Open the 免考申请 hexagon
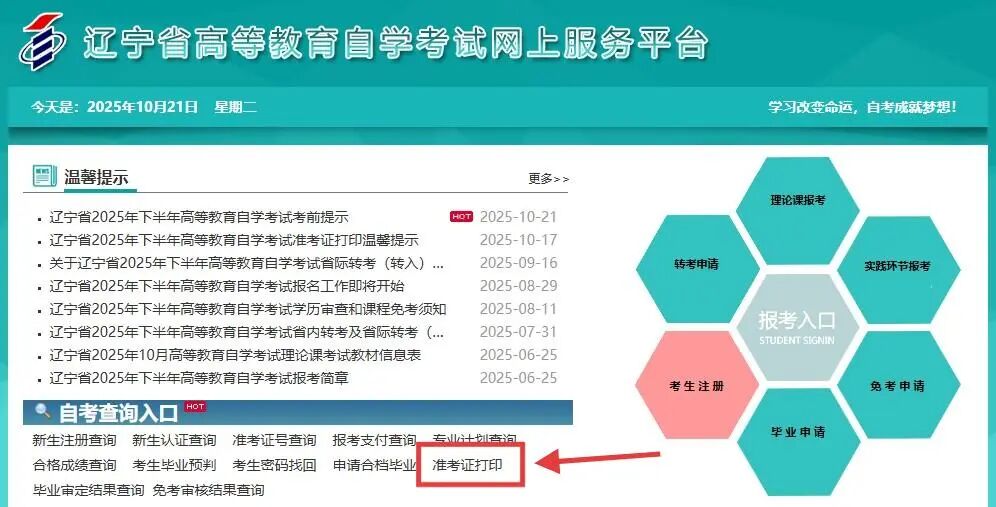996x507 pixels. coord(898,386)
